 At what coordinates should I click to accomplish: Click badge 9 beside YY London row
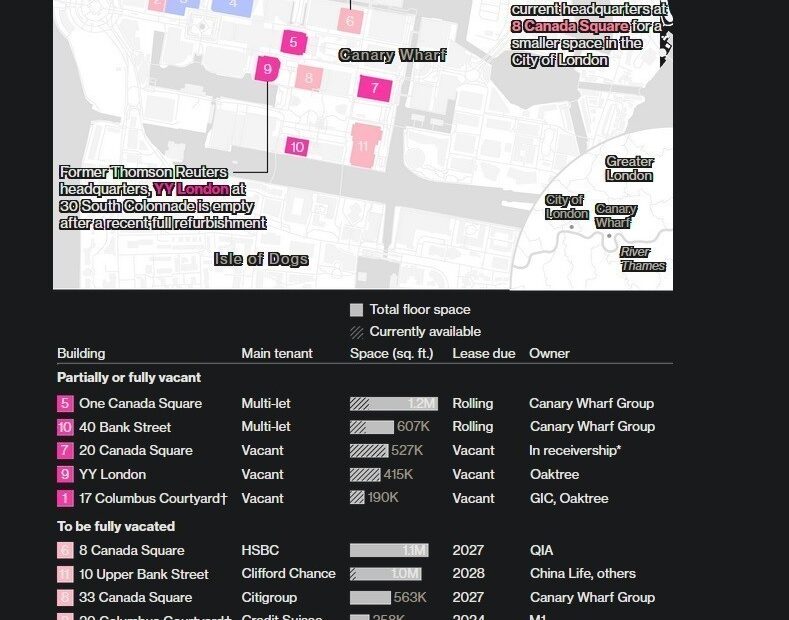point(65,474)
